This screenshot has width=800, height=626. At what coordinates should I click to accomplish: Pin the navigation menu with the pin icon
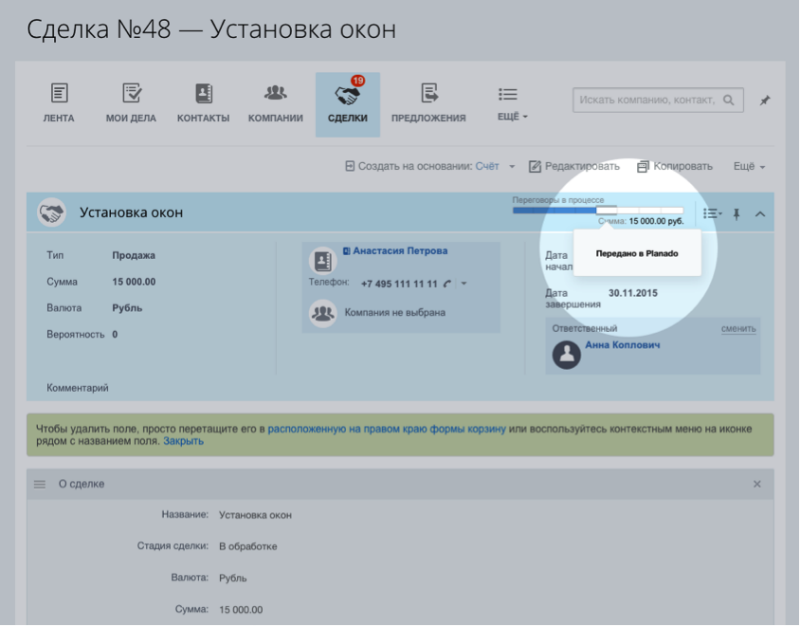pos(764,101)
